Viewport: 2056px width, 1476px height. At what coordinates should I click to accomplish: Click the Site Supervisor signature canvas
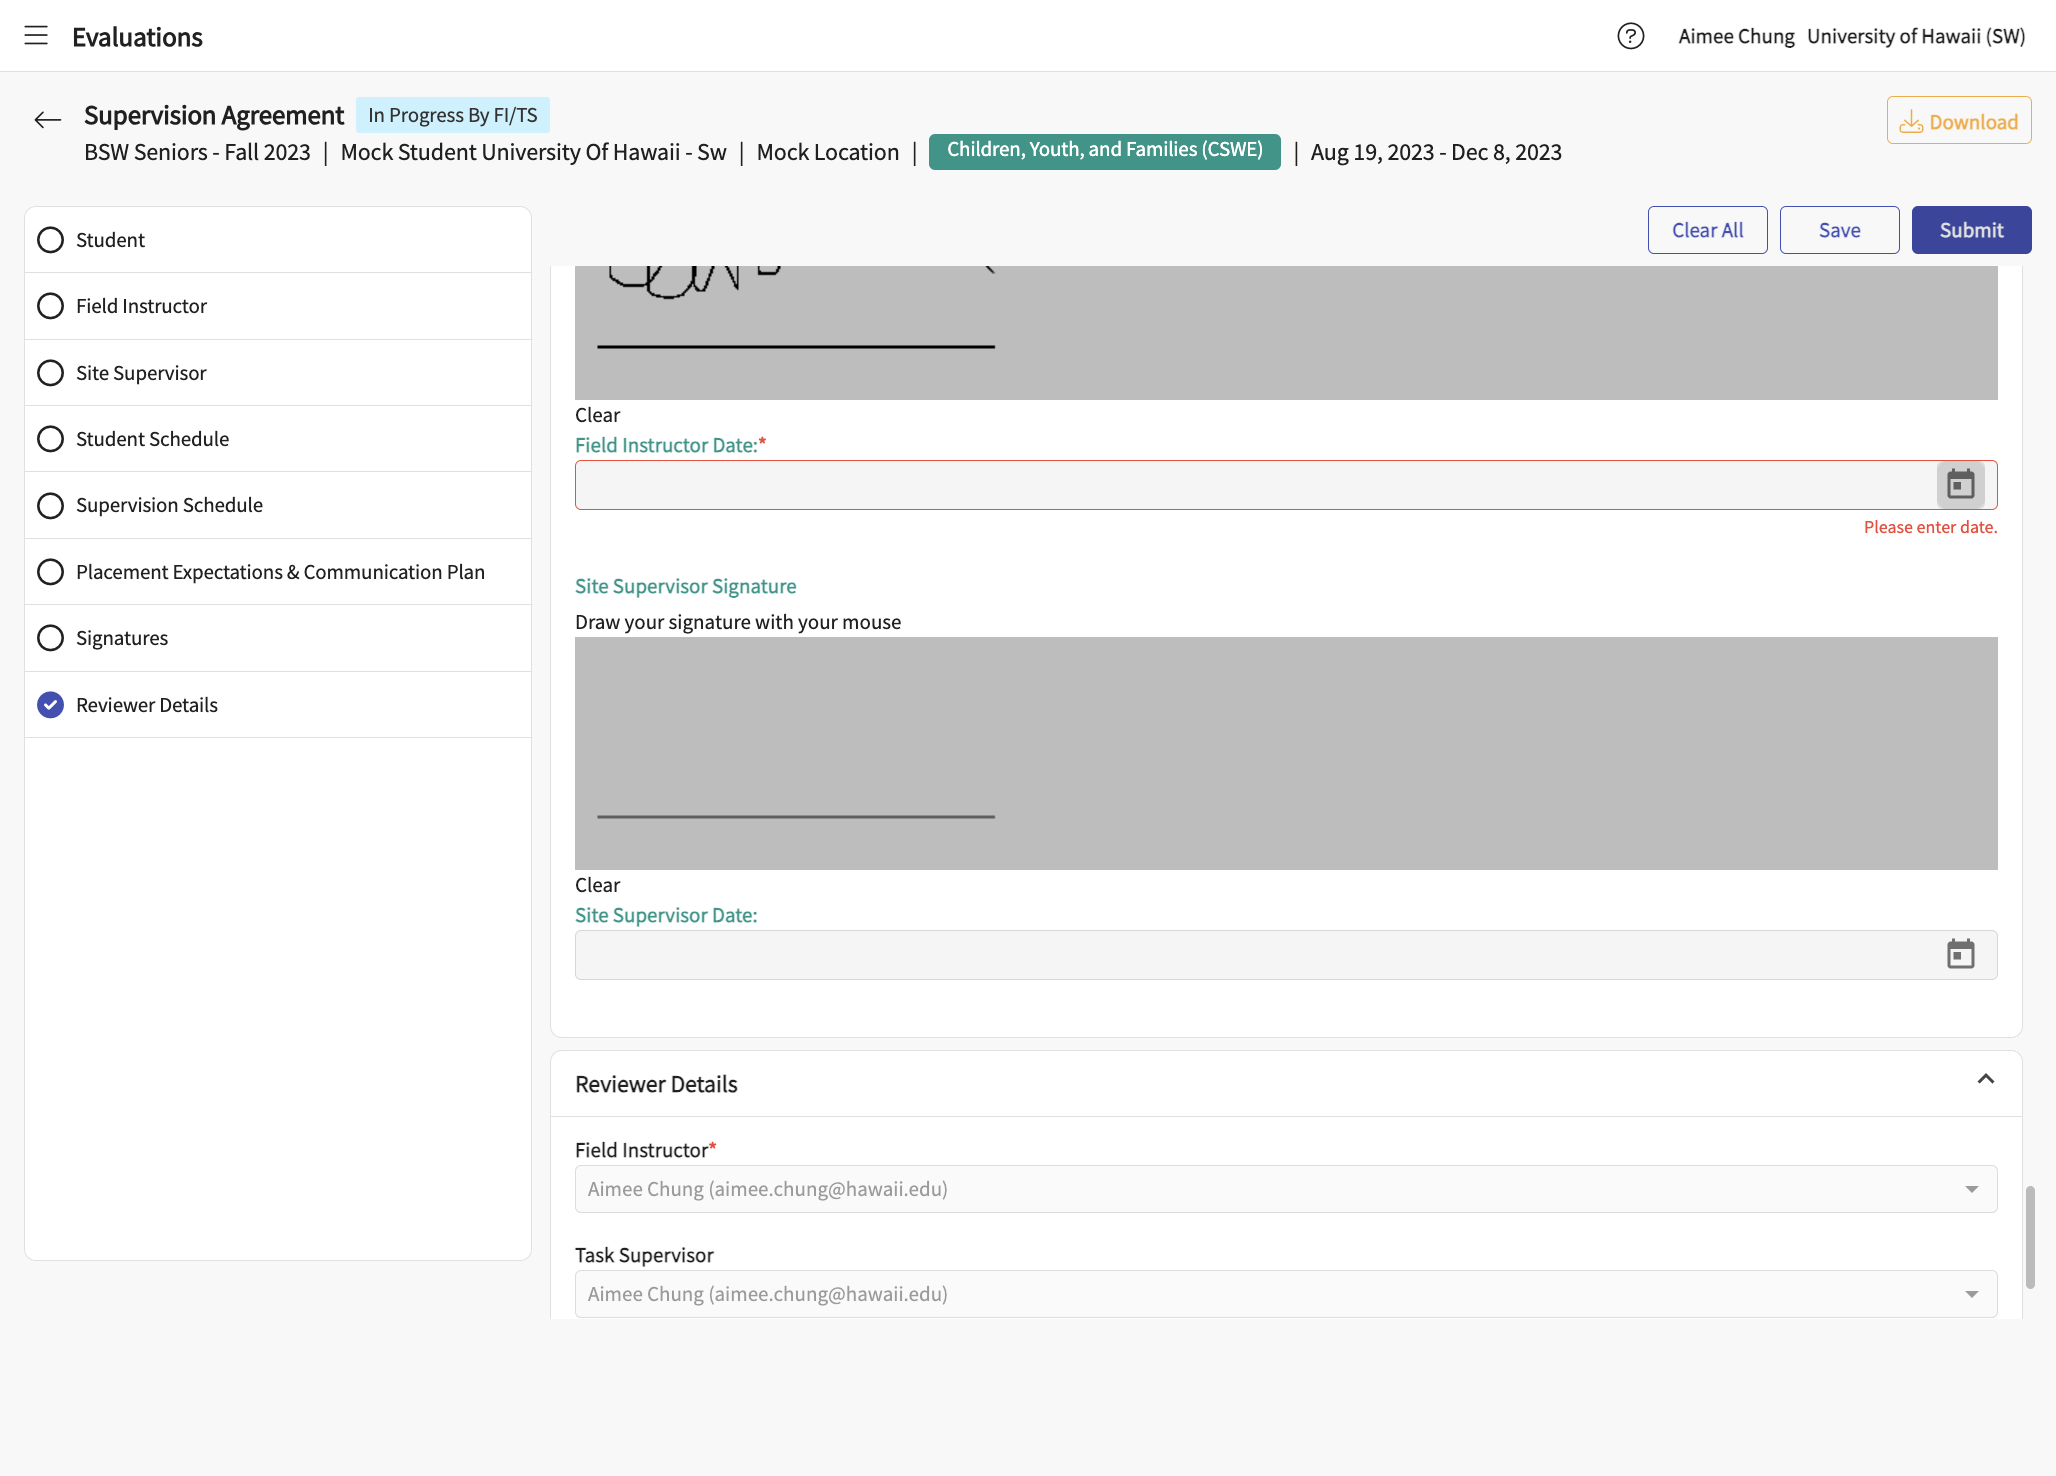point(1286,753)
